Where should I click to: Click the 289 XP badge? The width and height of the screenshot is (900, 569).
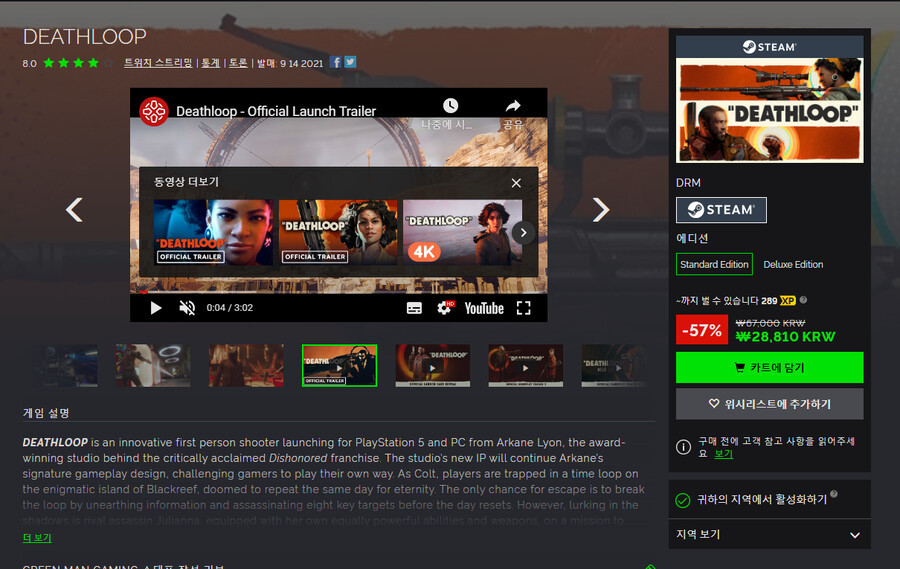[778, 300]
